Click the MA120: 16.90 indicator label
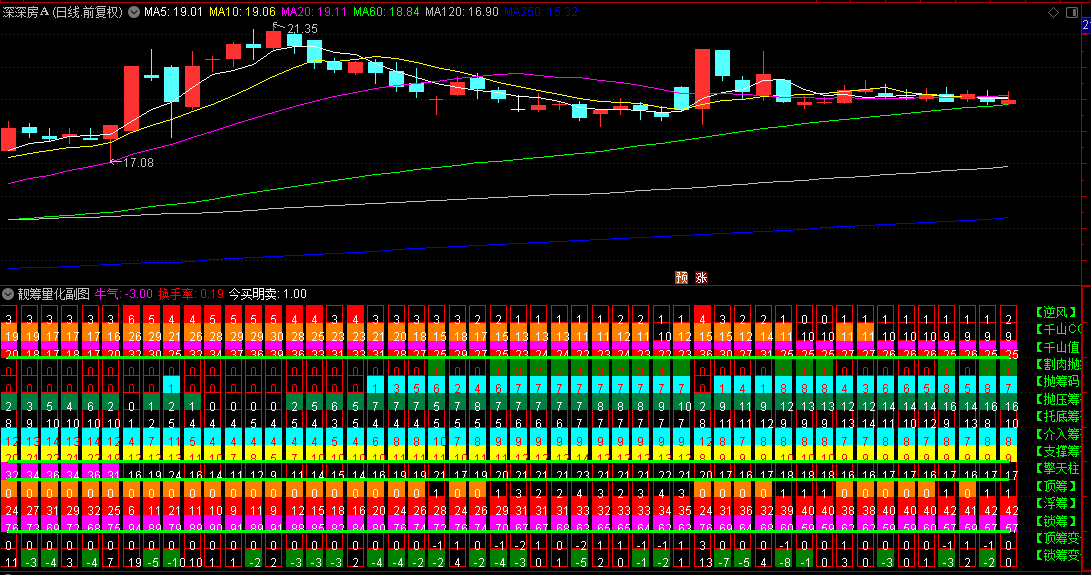The image size is (1091, 575). (462, 12)
